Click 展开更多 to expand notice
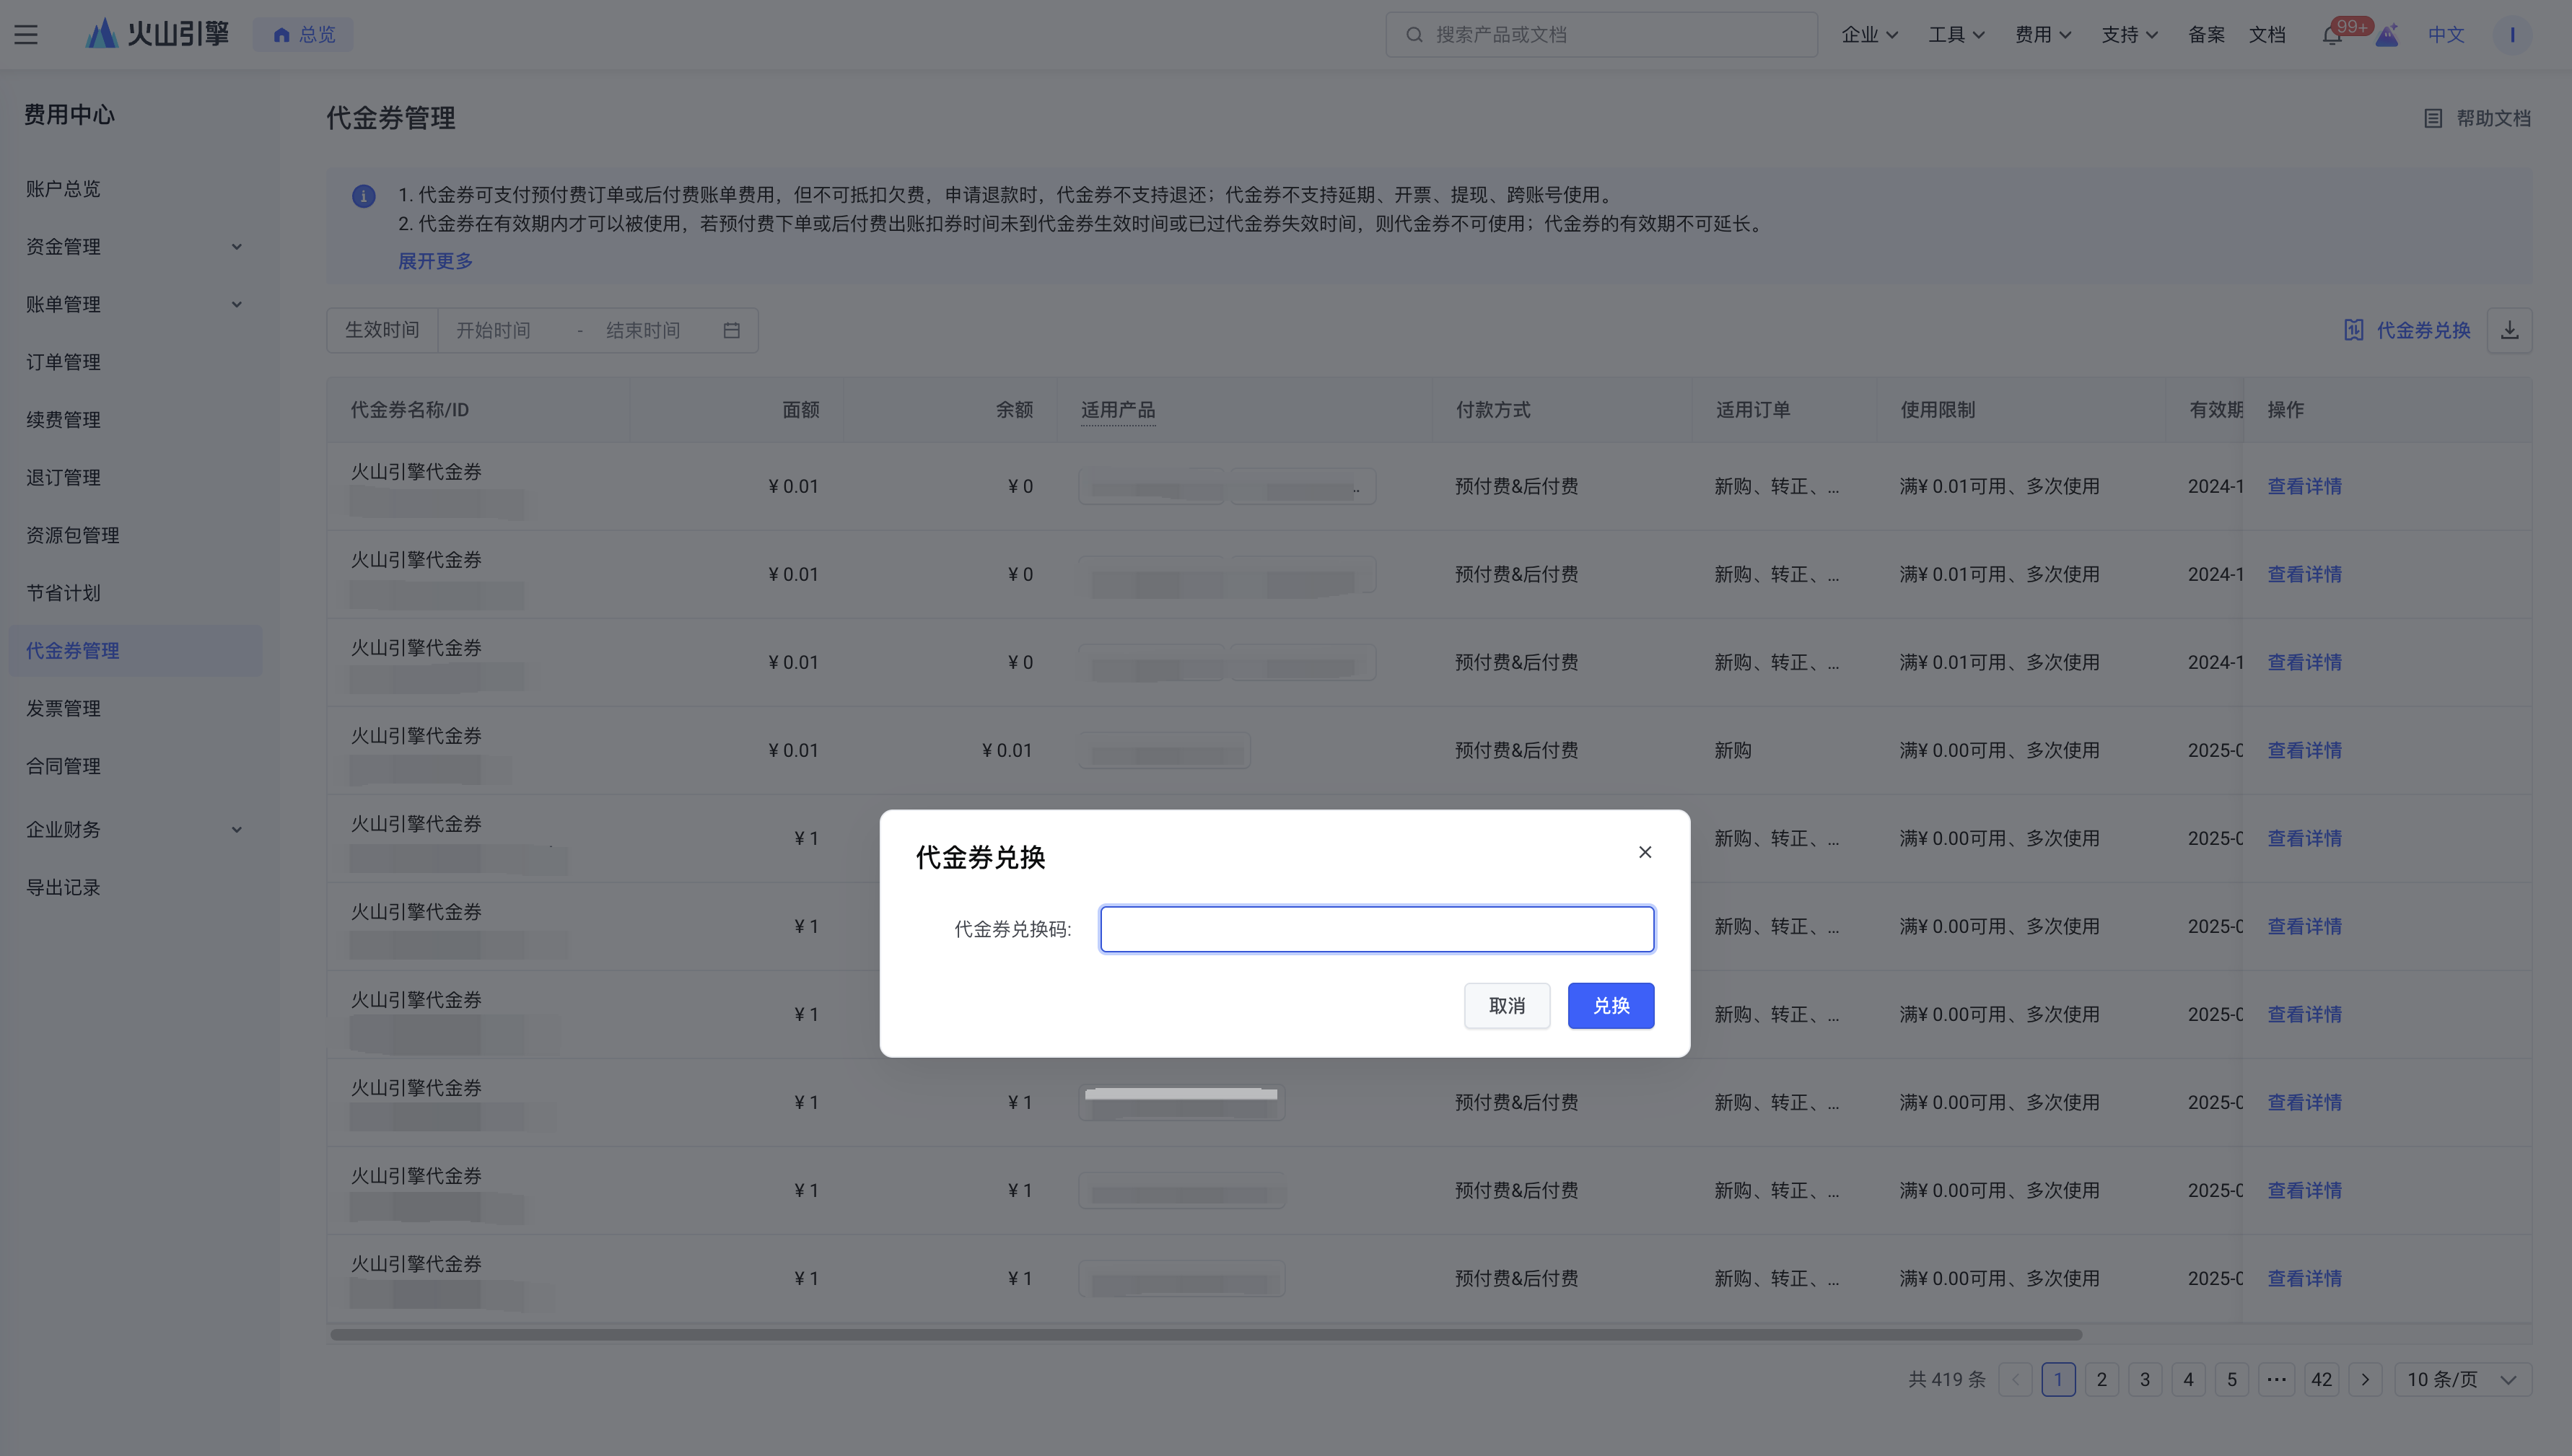2572x1456 pixels. 435,261
